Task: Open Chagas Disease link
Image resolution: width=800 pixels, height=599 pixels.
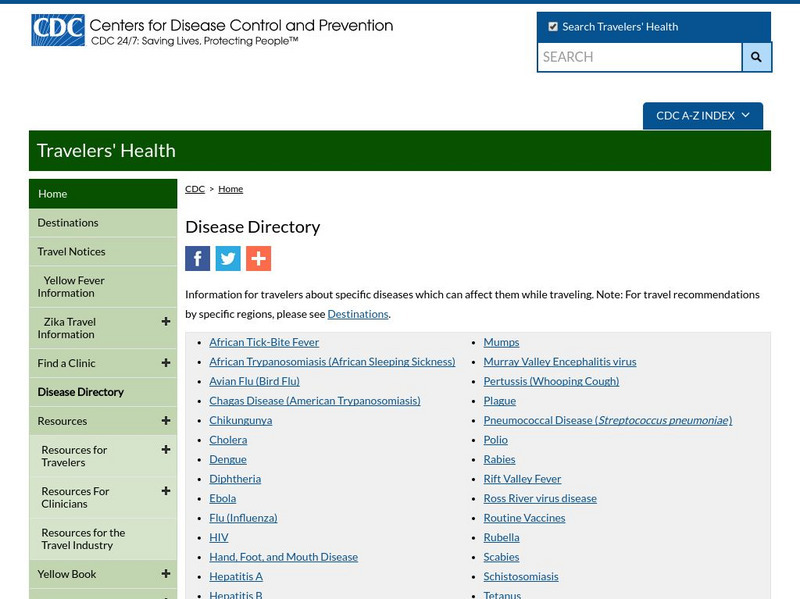Action: click(315, 401)
